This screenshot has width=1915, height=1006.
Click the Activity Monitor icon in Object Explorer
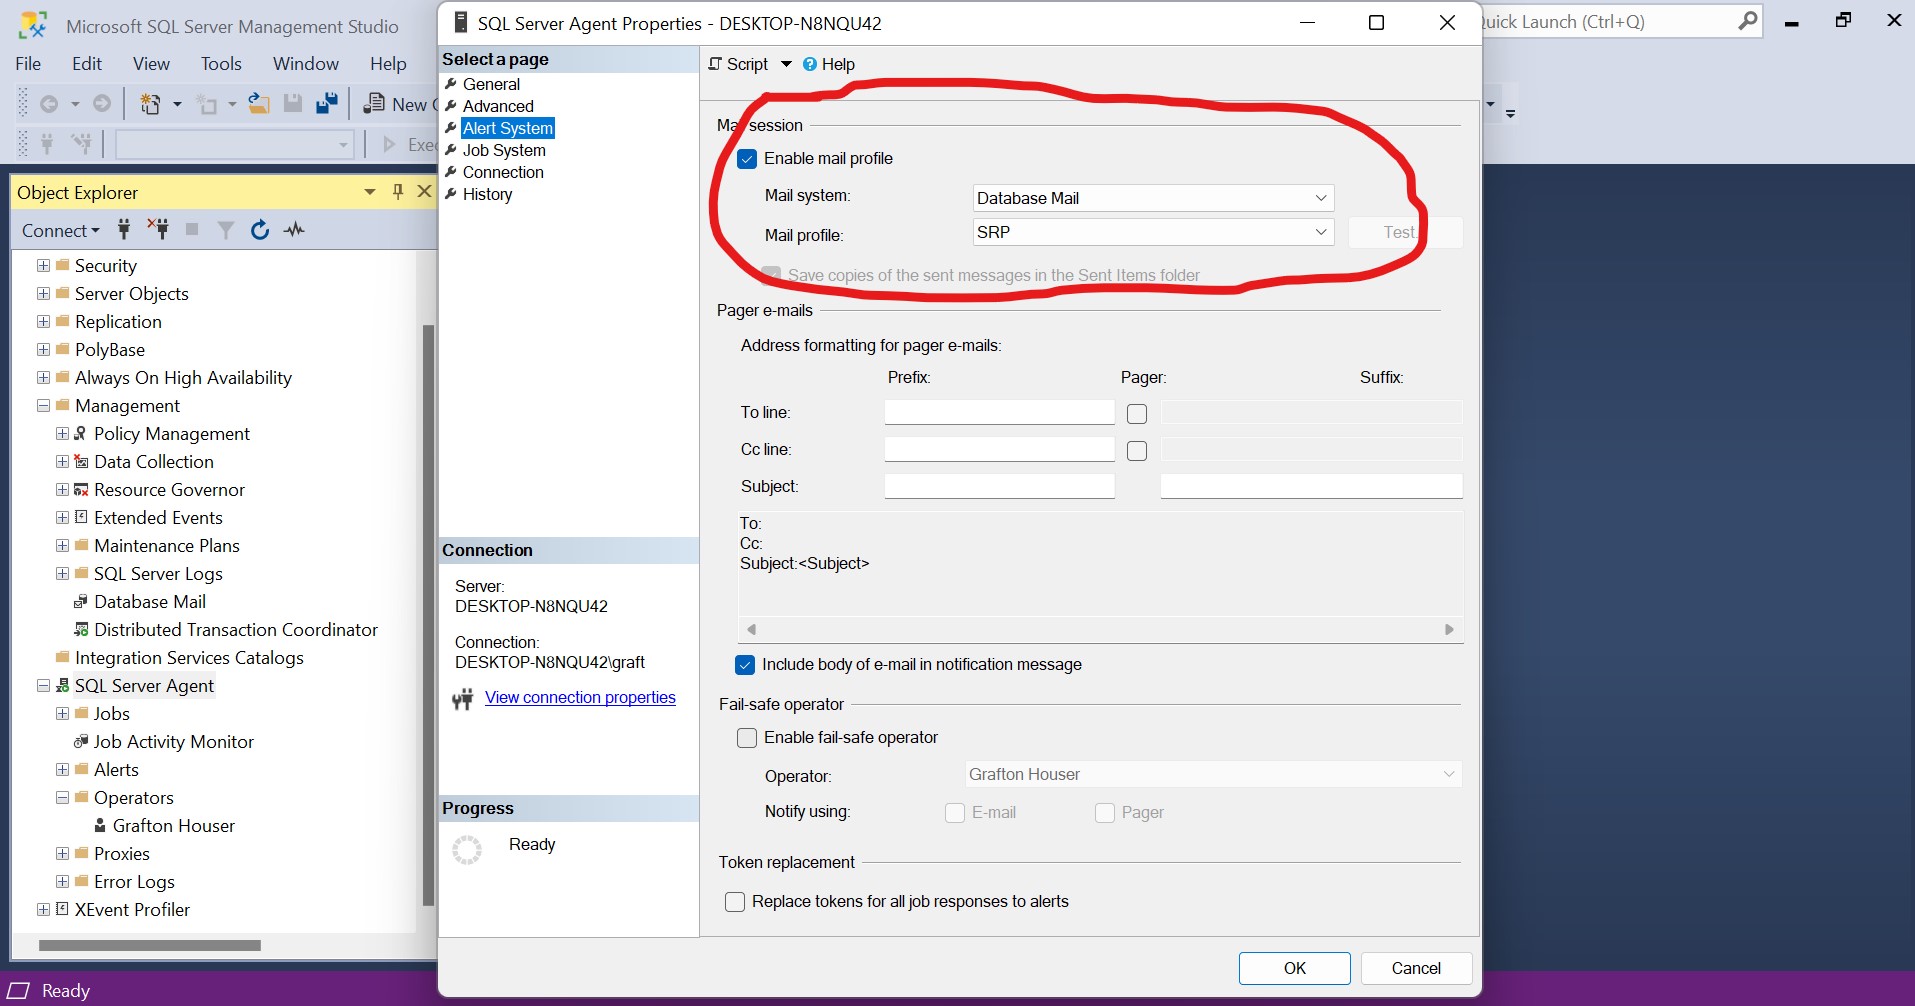pos(294,230)
